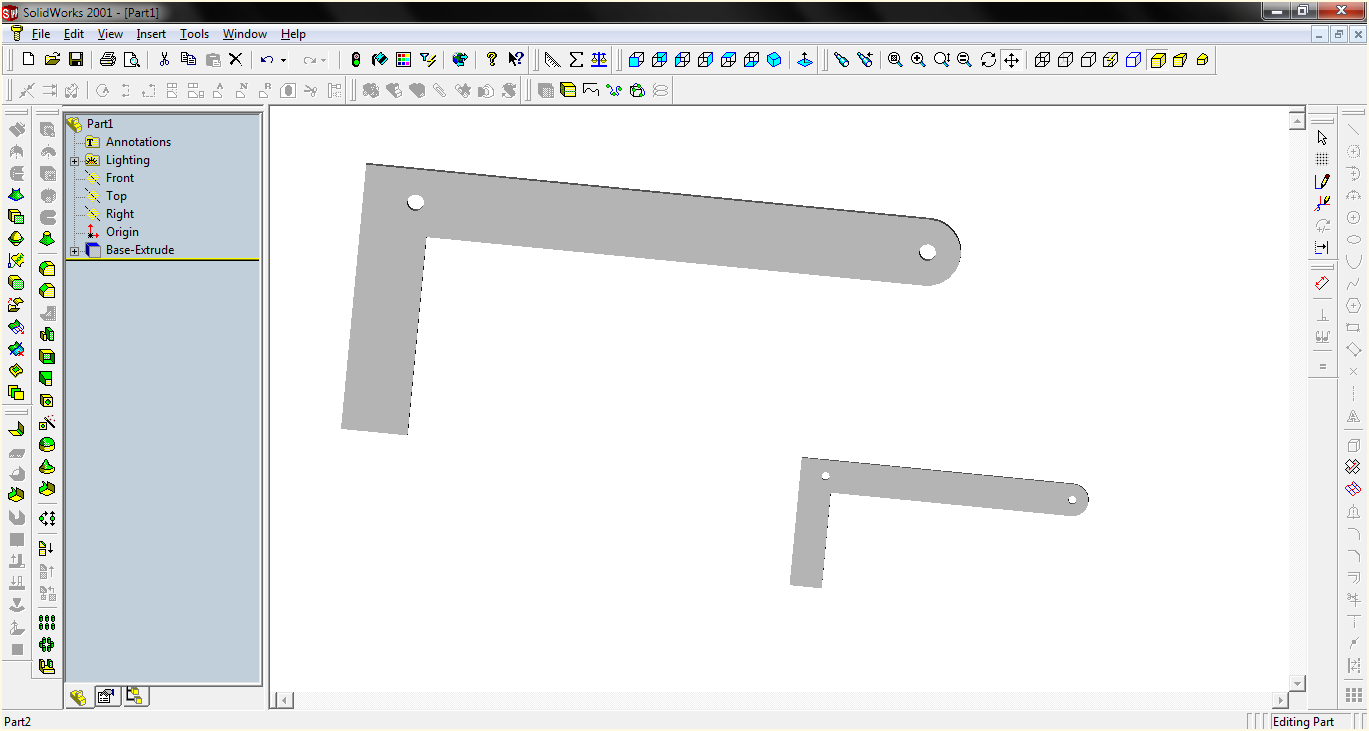This screenshot has height=731, width=1369.
Task: Switch to the PropertyManager tab
Action: tap(106, 697)
